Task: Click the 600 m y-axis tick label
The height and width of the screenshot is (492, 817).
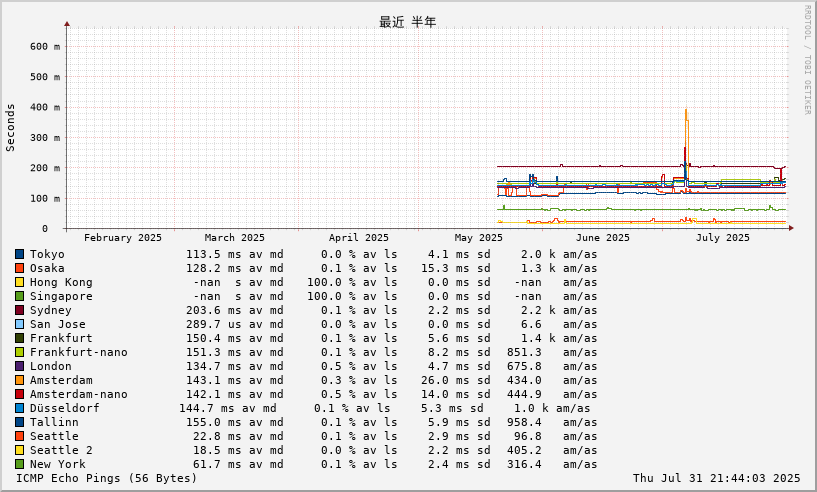Action: pyautogui.click(x=45, y=46)
